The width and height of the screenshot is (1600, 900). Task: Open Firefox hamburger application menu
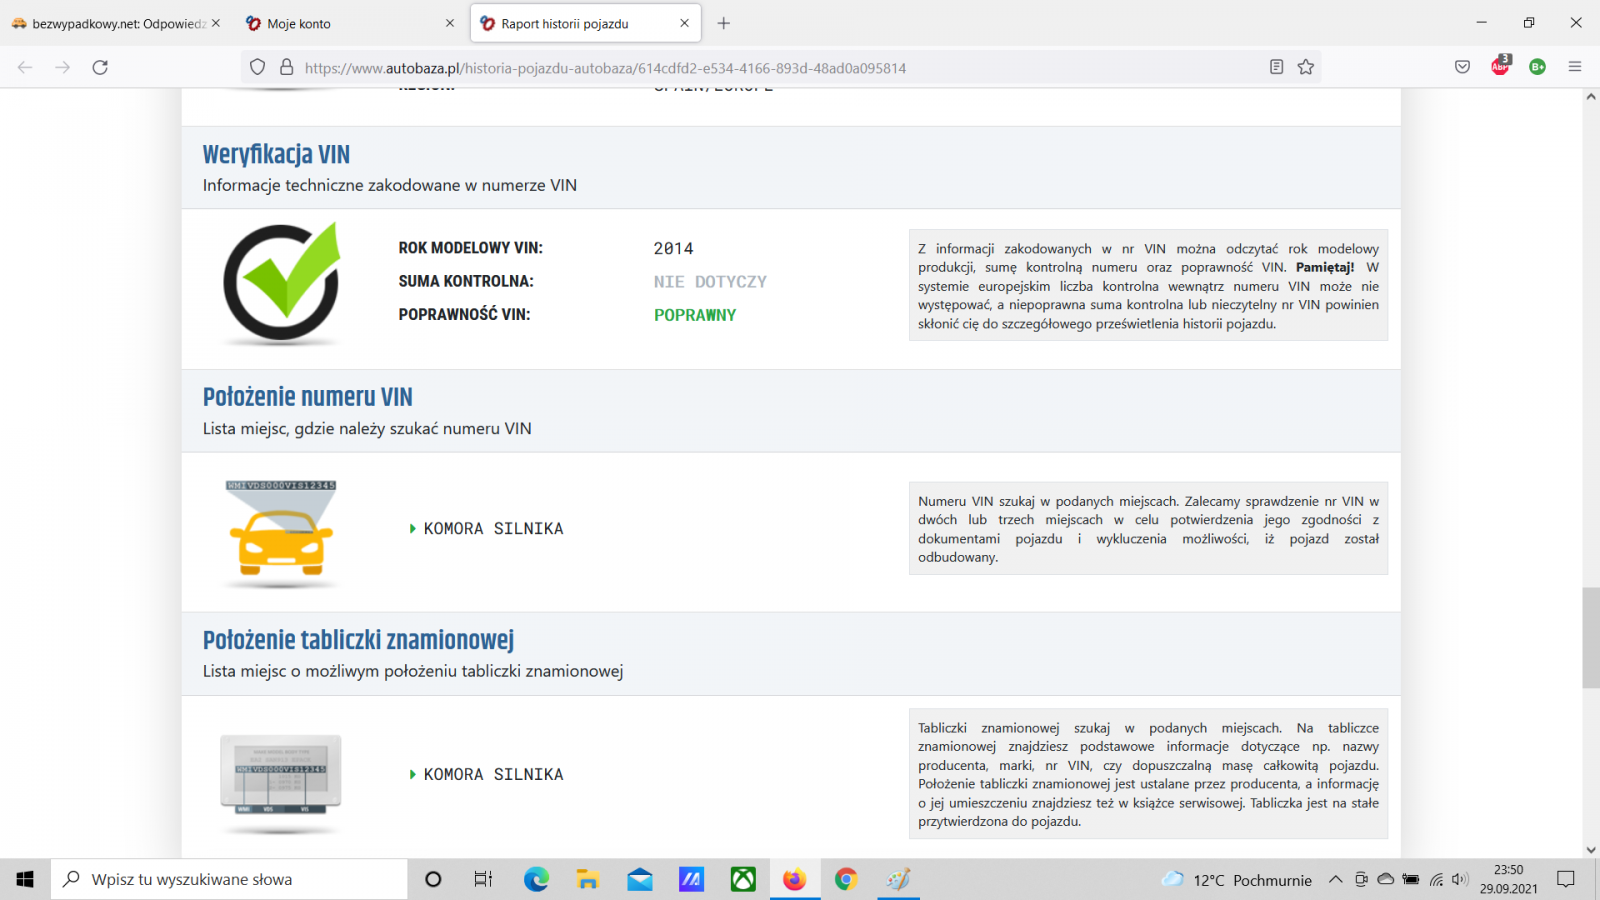click(1575, 67)
